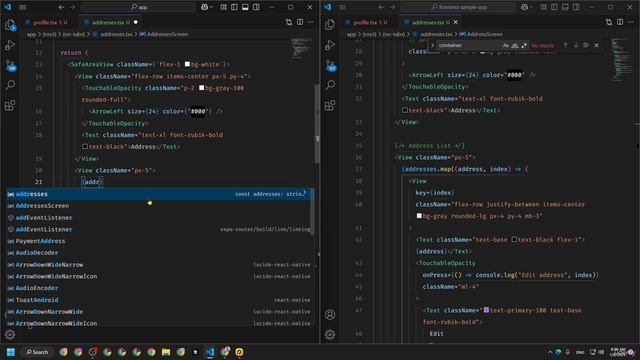This screenshot has width=640, height=360.
Task: Click command center search box in left window
Action: pos(138,7)
